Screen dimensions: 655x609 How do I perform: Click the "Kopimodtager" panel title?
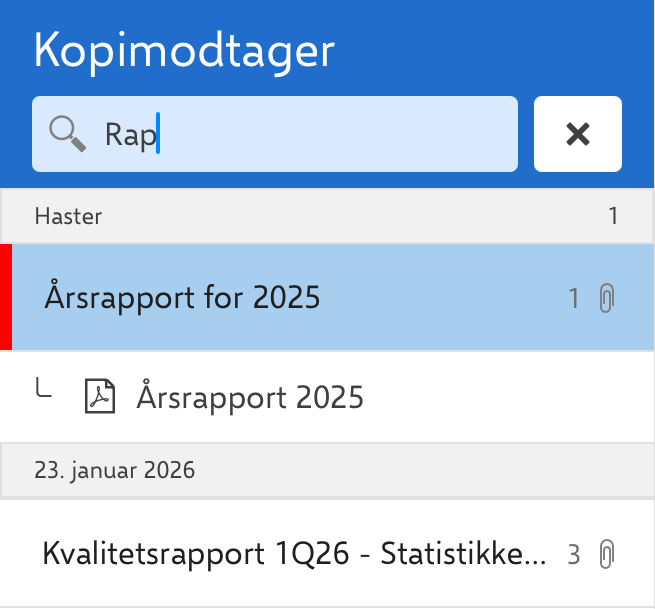(184, 51)
